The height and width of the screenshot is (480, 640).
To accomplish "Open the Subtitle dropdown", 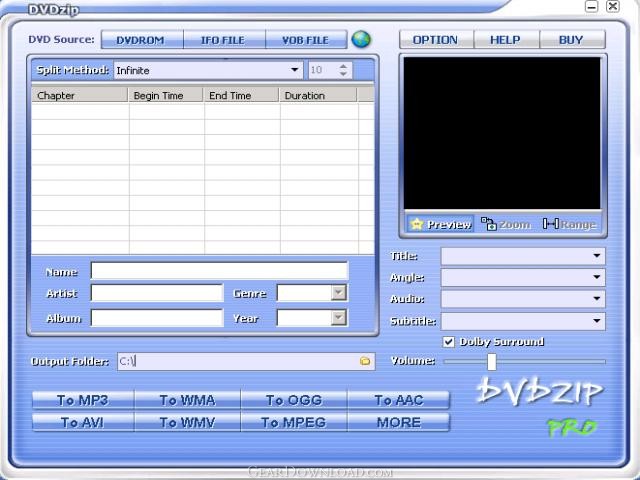I will pos(597,321).
